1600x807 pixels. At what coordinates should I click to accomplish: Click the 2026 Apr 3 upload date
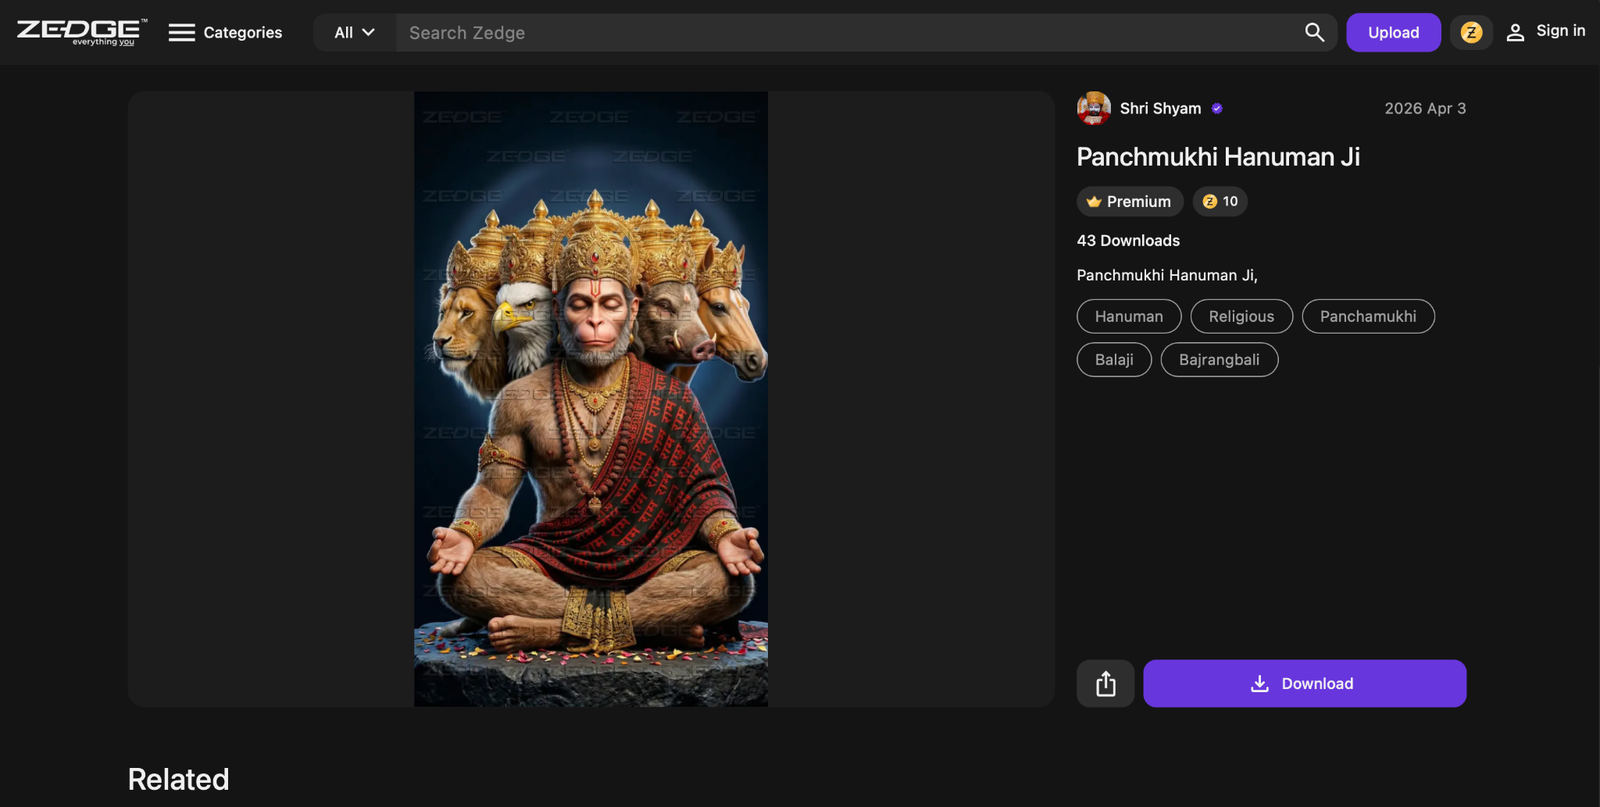[1425, 108]
